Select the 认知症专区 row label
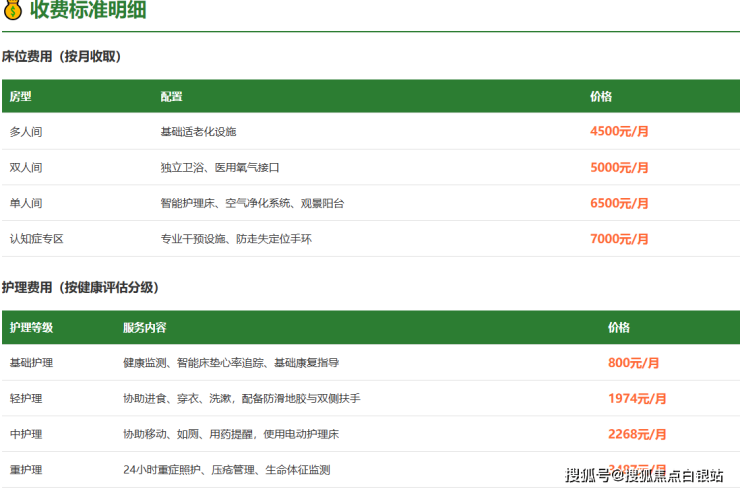Viewport: 740px width, 491px height. click(37, 239)
